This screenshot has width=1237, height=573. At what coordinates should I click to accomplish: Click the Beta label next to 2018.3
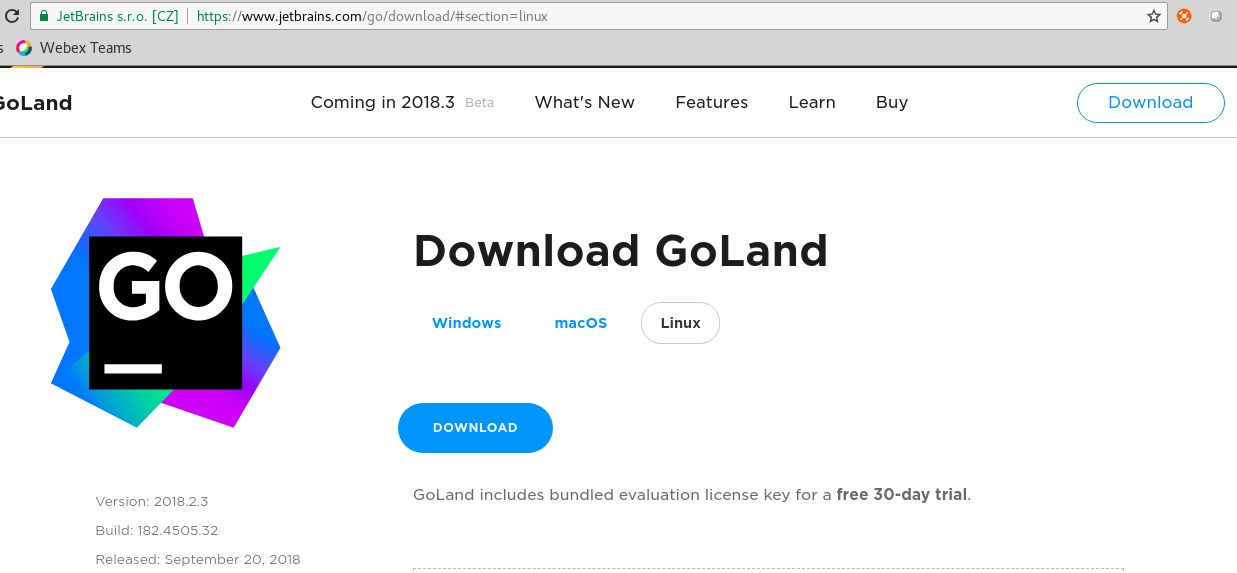tap(480, 103)
